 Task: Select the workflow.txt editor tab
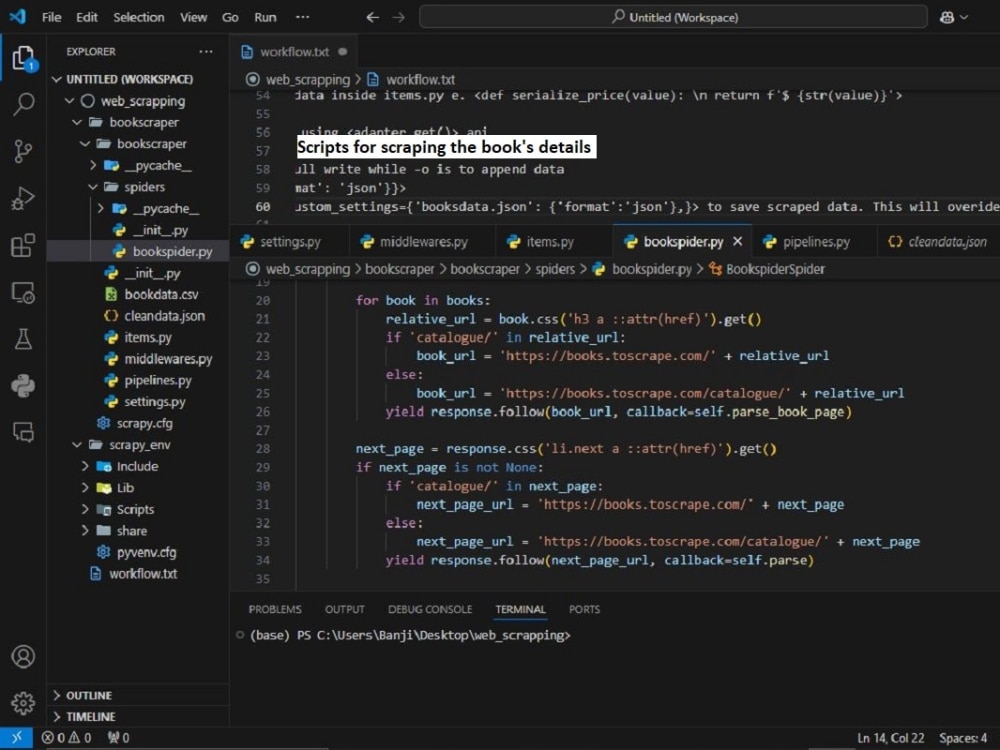pyautogui.click(x=293, y=52)
